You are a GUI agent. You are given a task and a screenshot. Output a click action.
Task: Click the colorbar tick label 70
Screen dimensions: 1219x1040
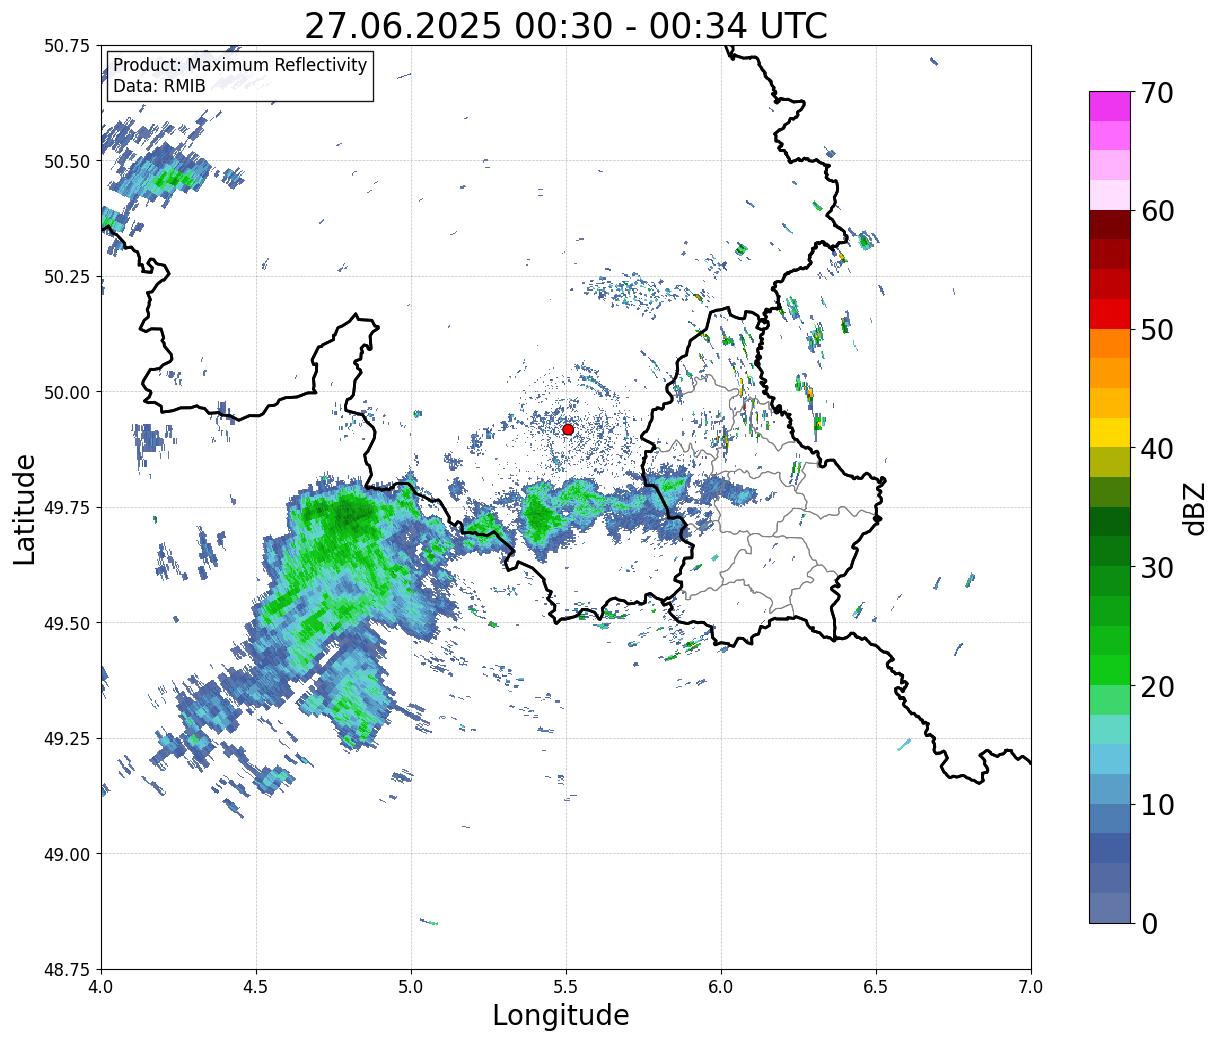click(1156, 93)
